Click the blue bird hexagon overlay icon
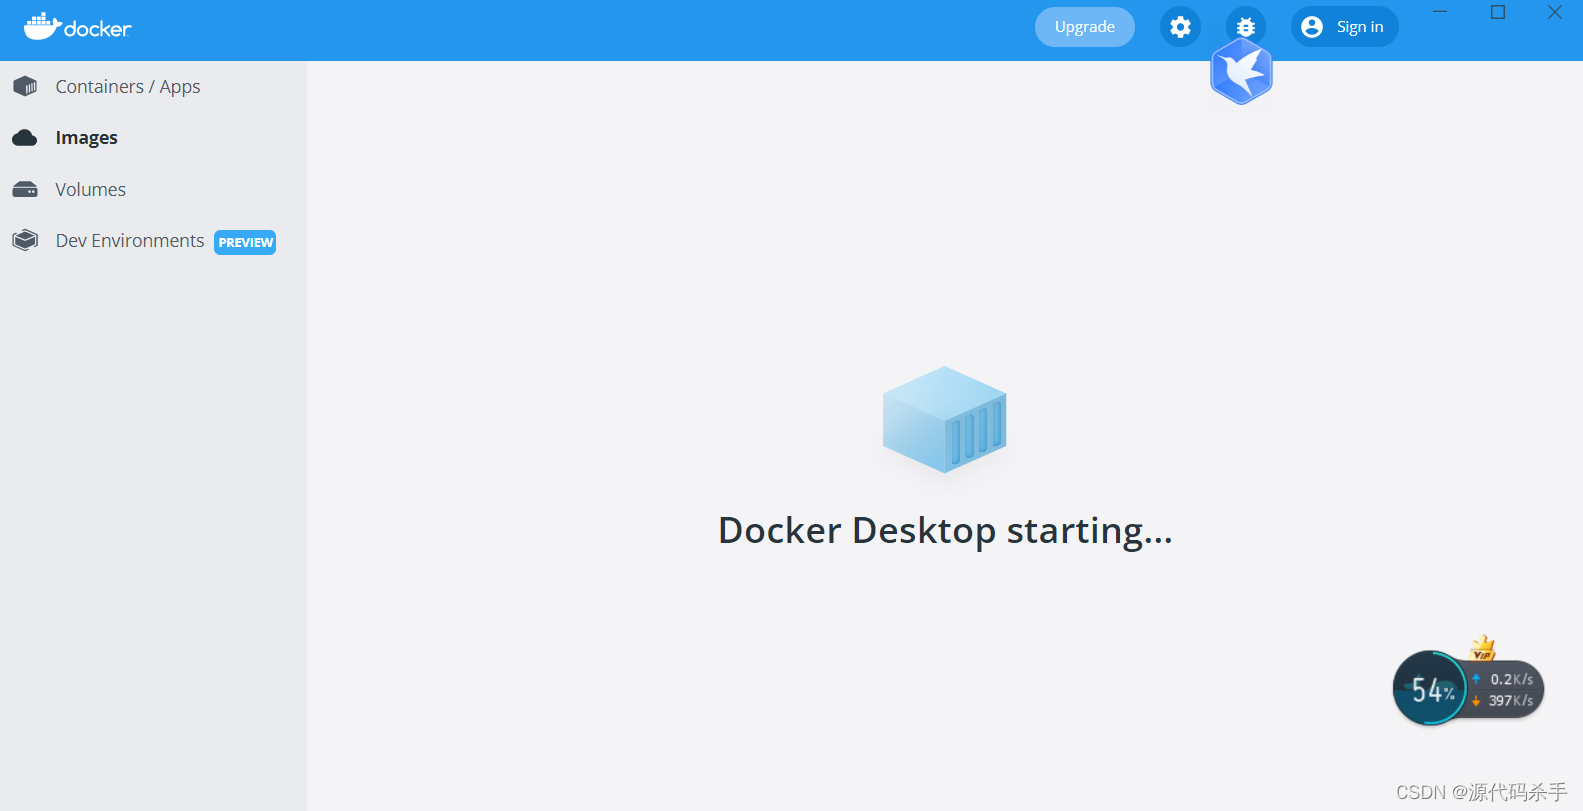Screen dimensions: 1583x811 [x=1241, y=72]
